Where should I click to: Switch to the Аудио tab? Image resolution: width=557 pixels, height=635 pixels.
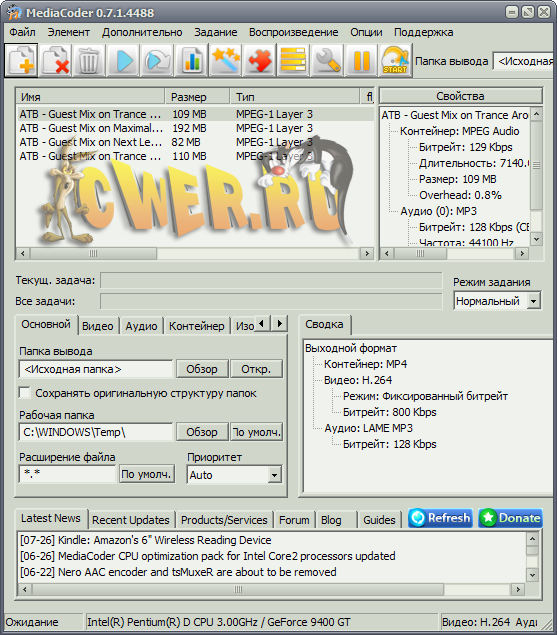click(141, 326)
